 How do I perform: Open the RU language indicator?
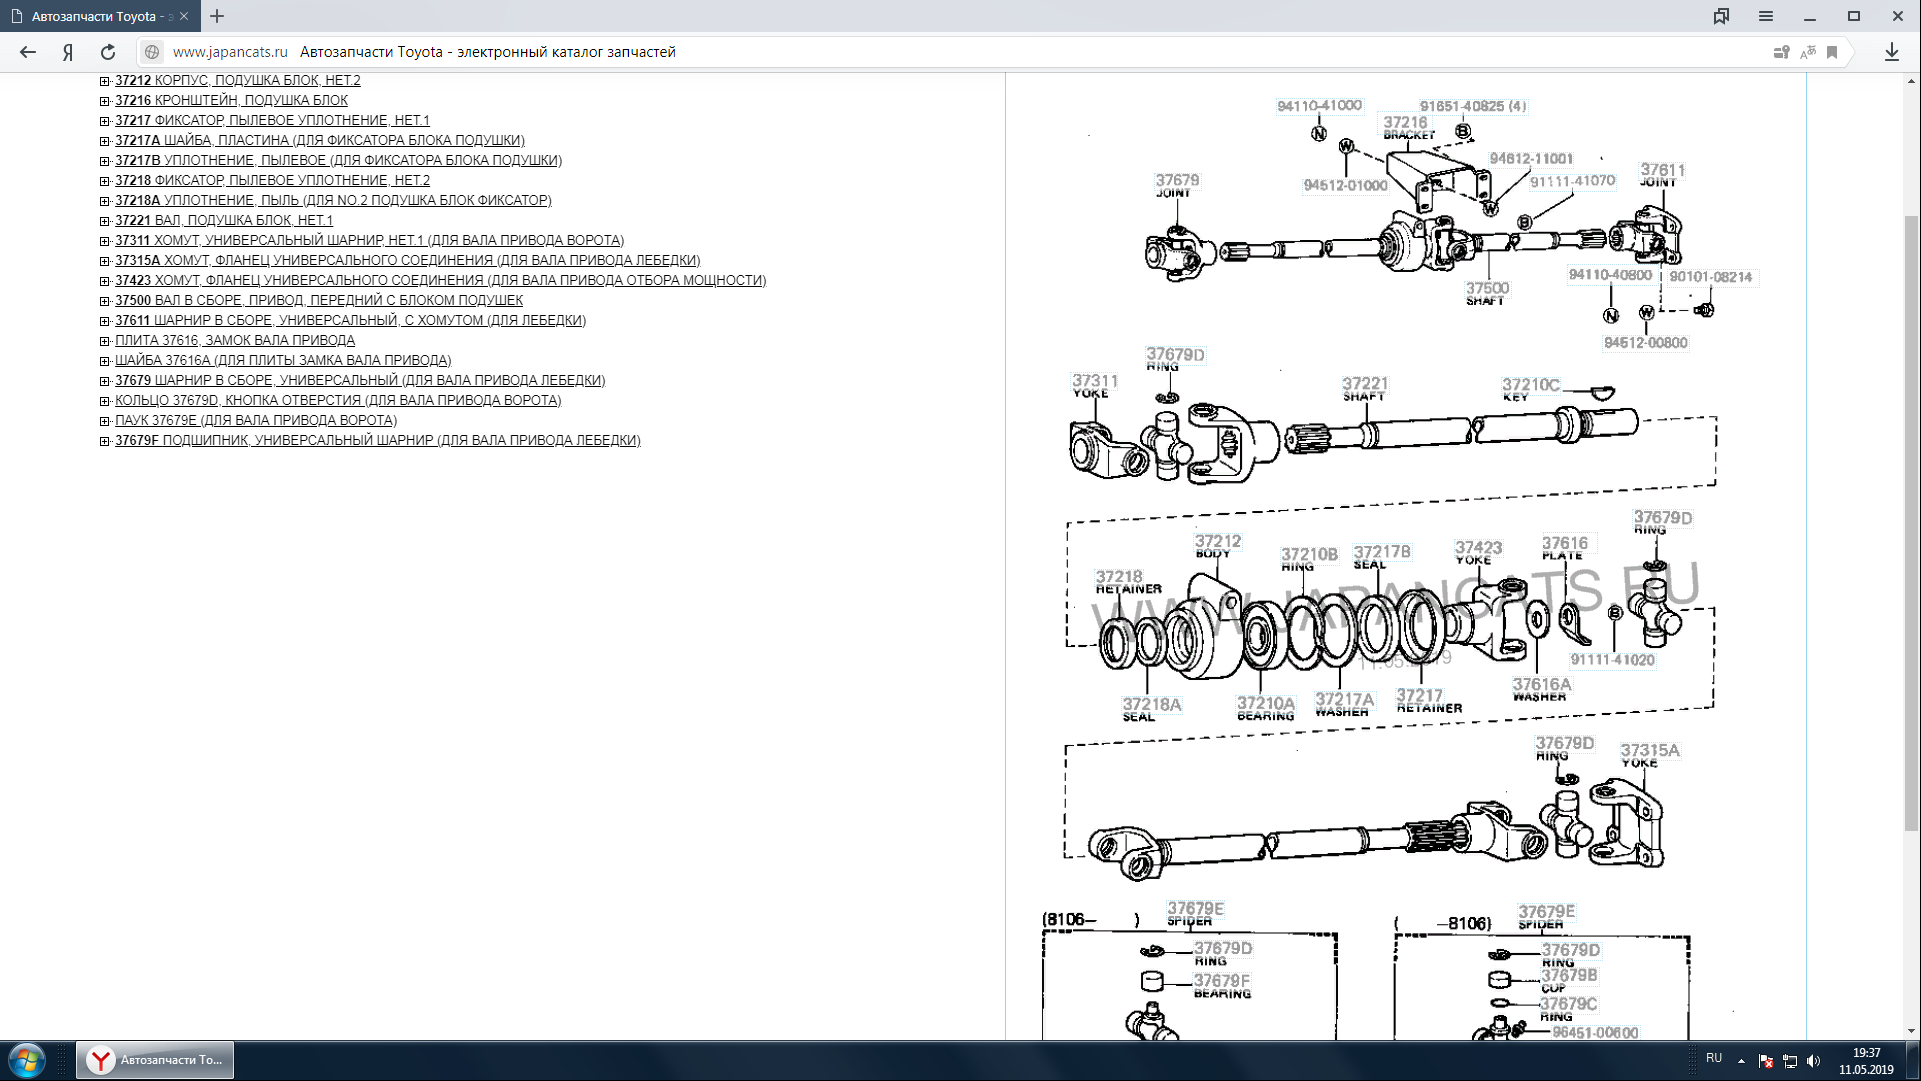click(x=1714, y=1058)
